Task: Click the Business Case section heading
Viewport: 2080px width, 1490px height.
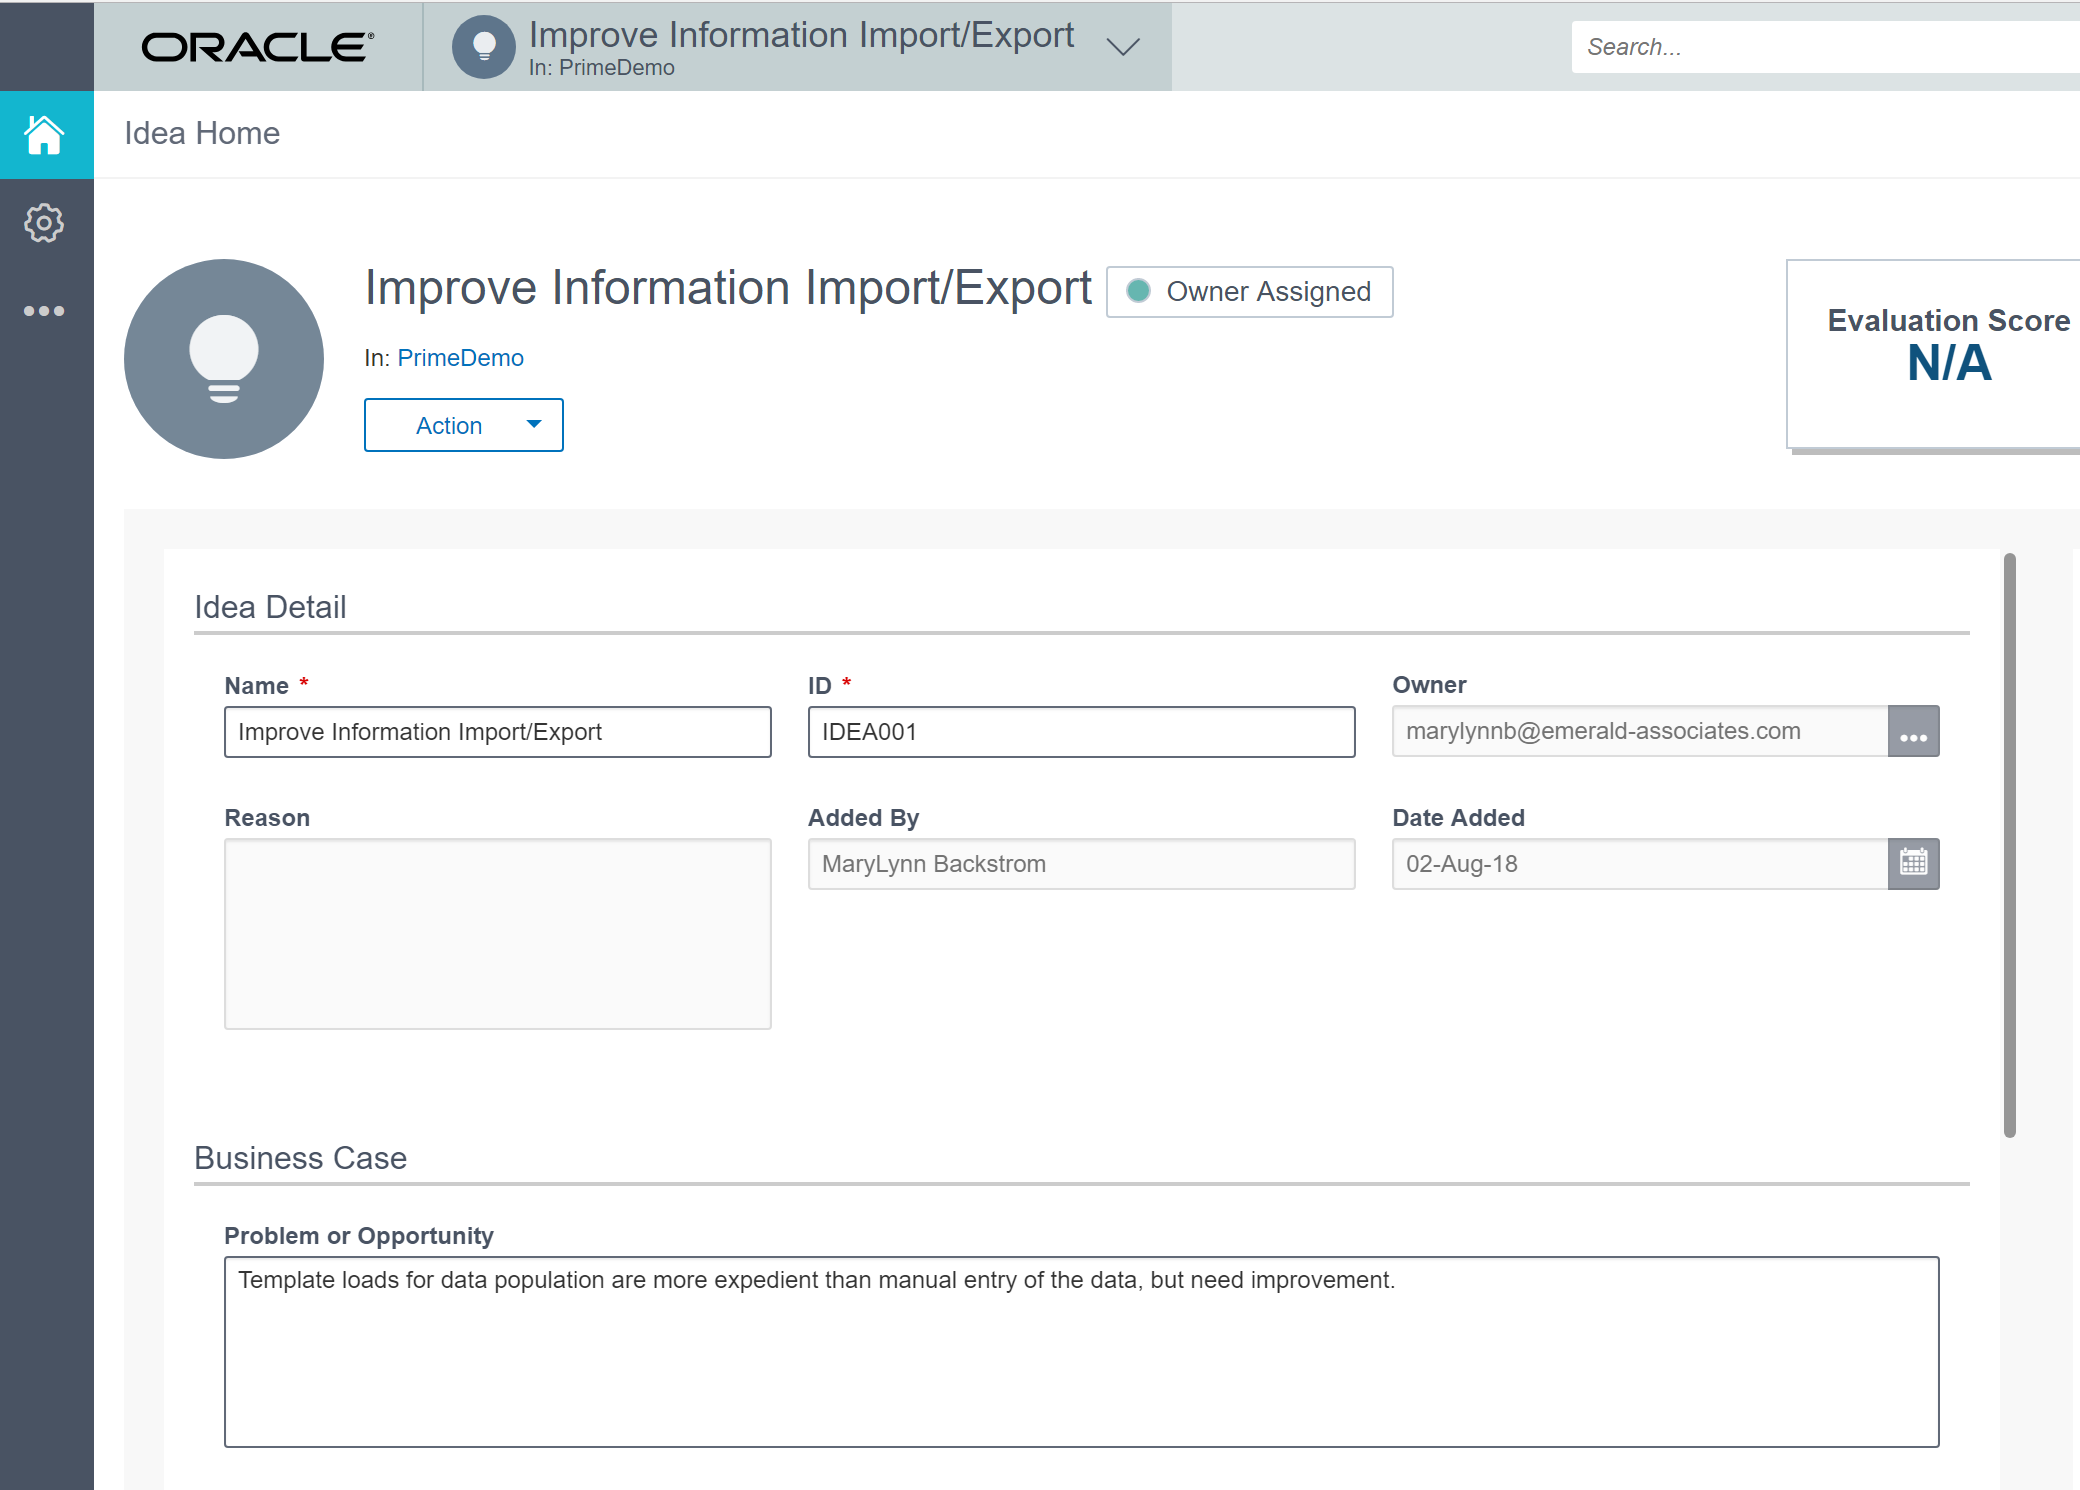Action: tap(299, 1158)
